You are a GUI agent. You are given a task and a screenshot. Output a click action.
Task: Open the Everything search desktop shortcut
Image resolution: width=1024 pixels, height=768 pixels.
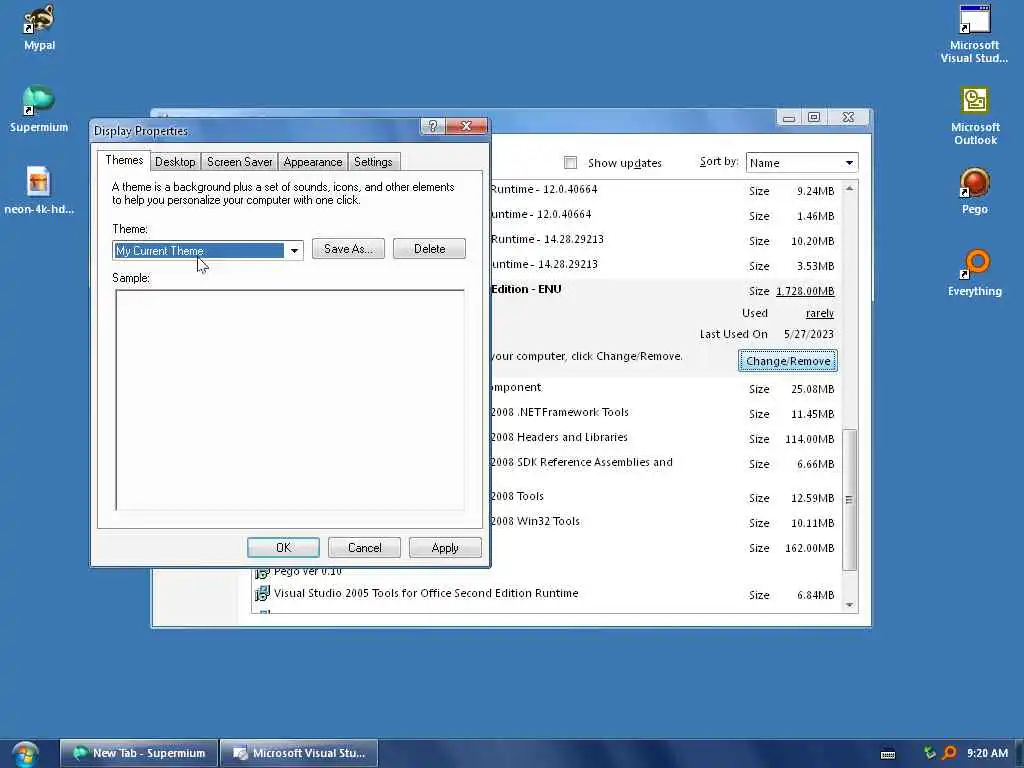click(974, 273)
